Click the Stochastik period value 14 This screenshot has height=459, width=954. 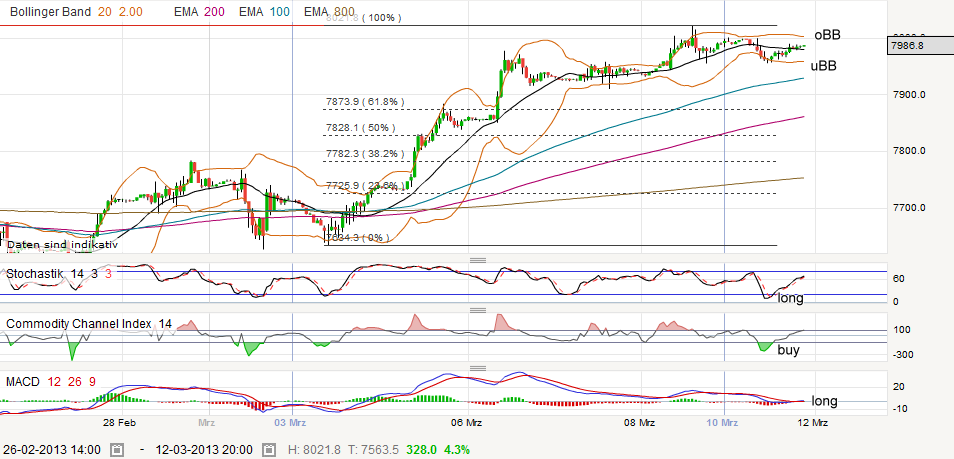(77, 274)
